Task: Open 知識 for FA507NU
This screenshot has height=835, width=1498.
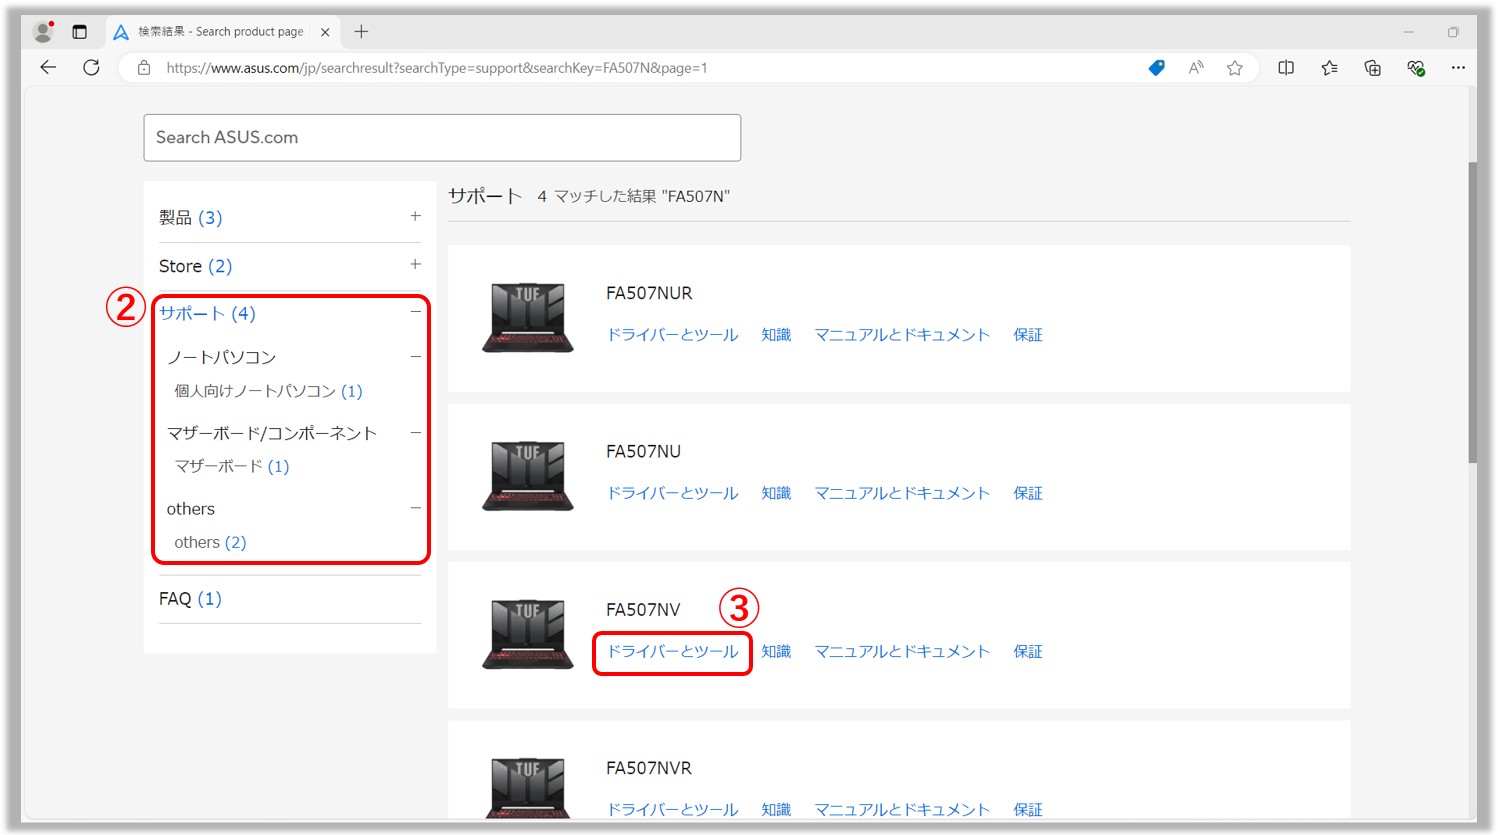Action: point(776,493)
